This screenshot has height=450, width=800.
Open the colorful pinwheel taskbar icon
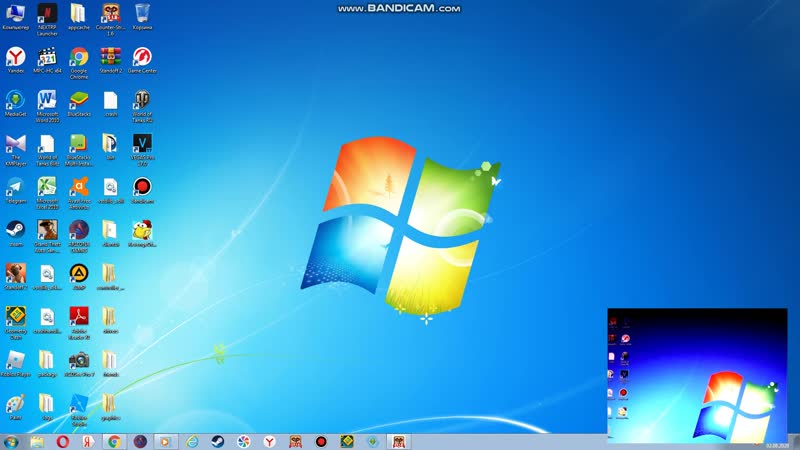coord(244,442)
